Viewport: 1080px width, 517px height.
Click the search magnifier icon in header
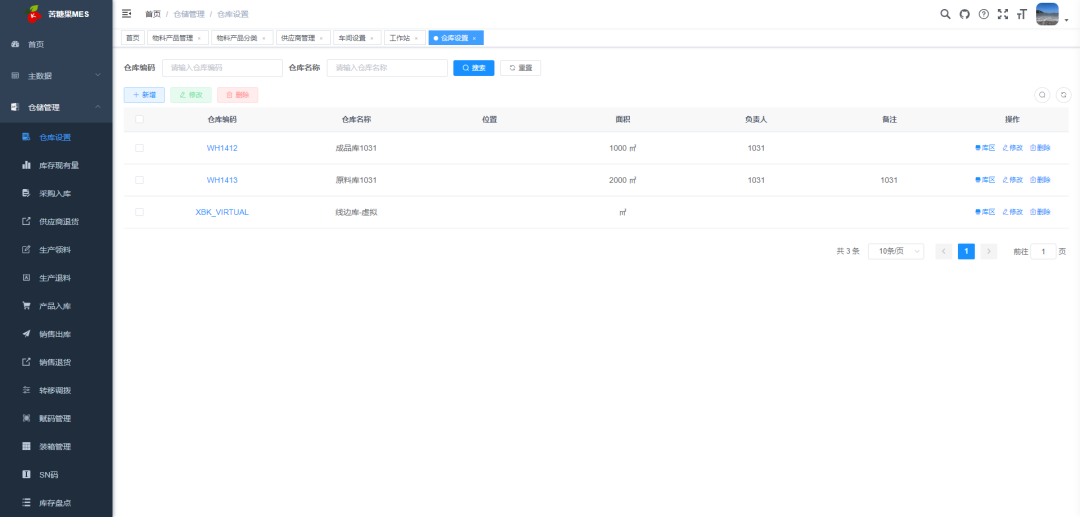(x=945, y=14)
